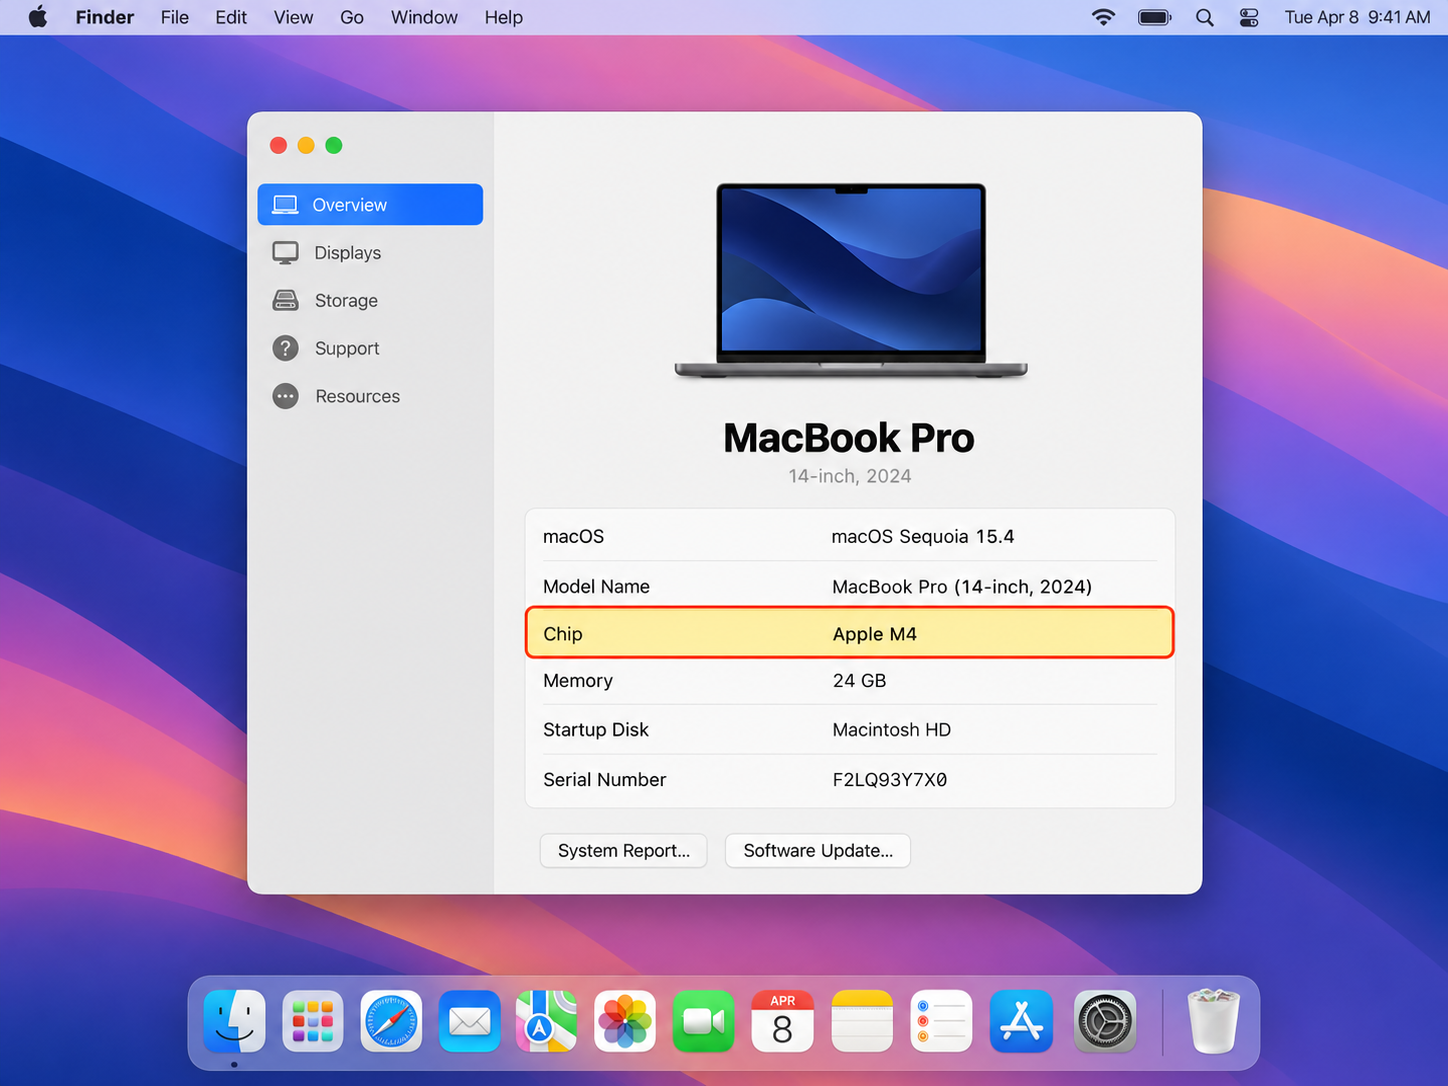Viewport: 1448px width, 1086px height.
Task: Check the Wi-Fi status icon
Action: [x=1103, y=17]
